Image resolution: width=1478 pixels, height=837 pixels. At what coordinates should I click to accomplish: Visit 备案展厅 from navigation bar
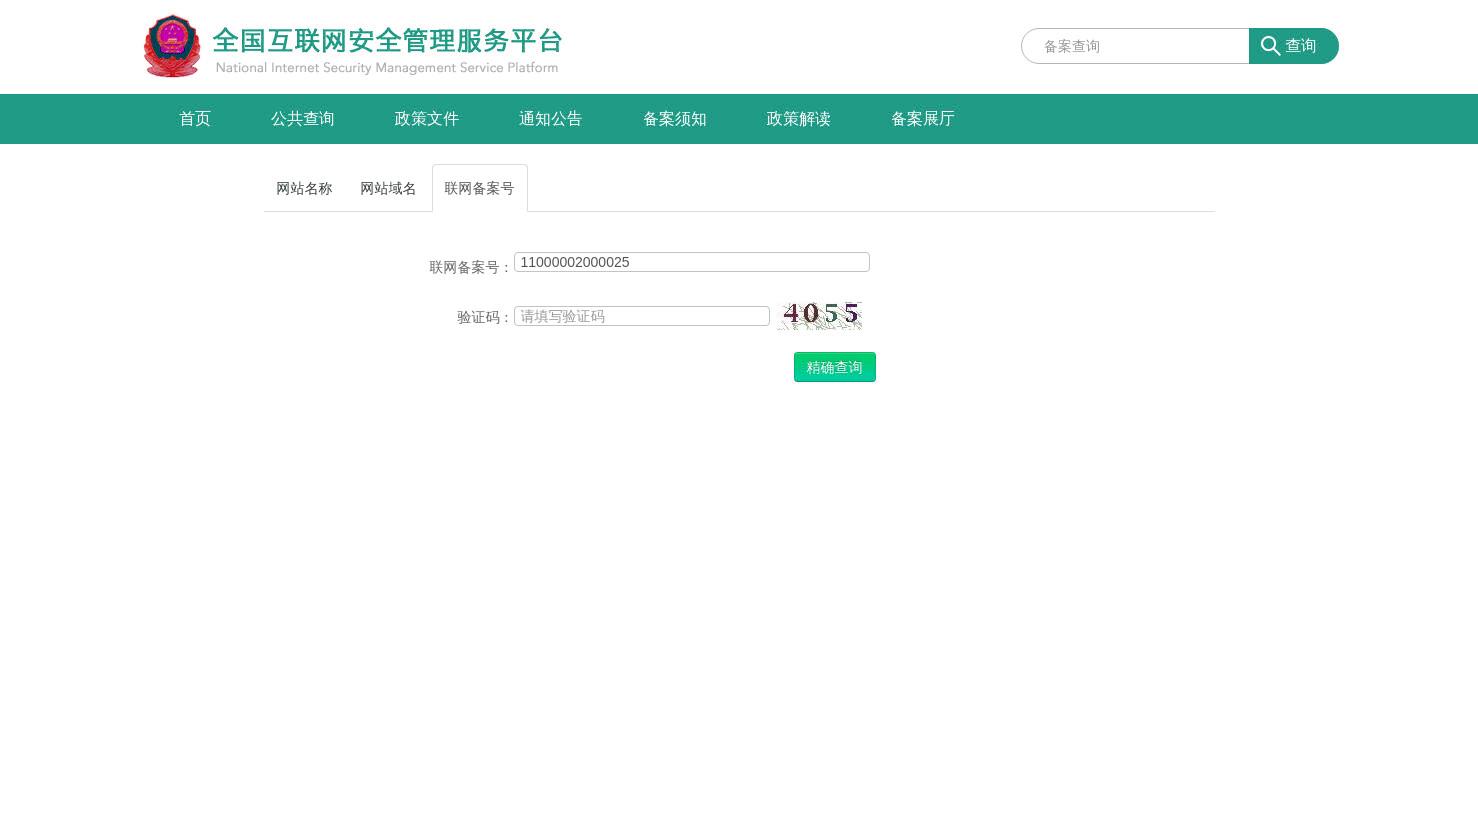tap(923, 119)
